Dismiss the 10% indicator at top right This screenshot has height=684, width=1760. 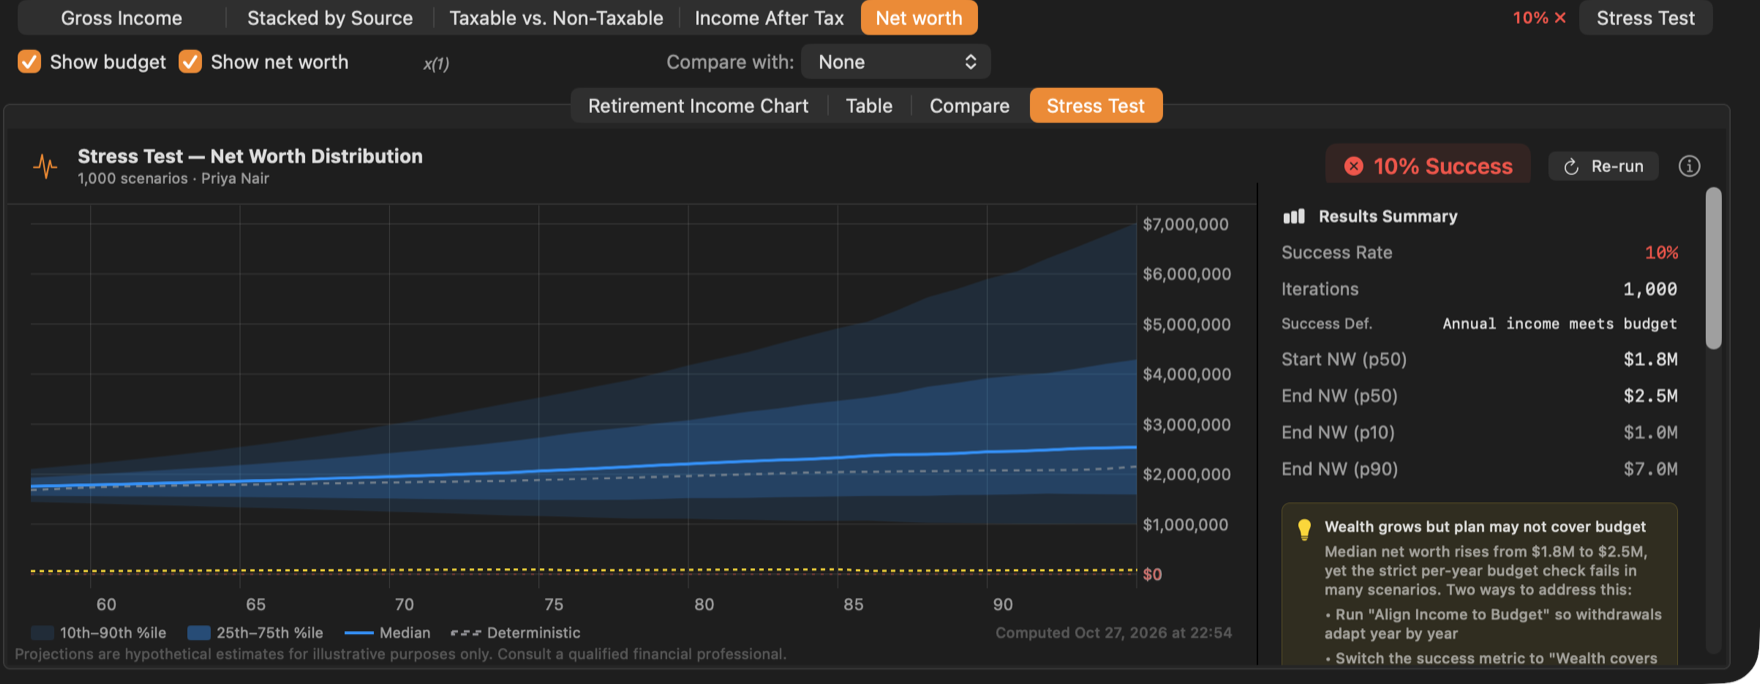(1560, 18)
